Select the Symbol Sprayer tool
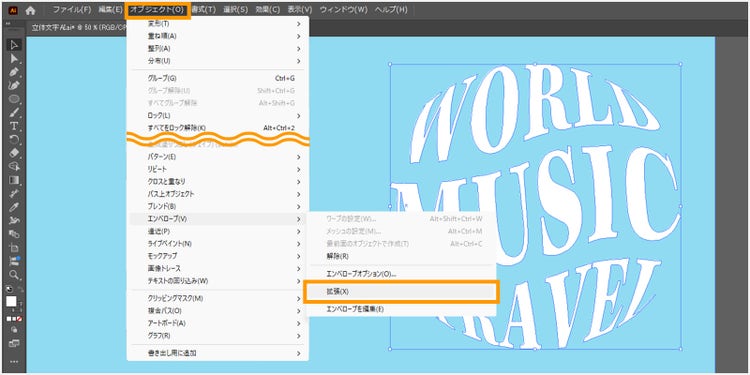Viewport: 750px width, 375px height. (x=14, y=221)
